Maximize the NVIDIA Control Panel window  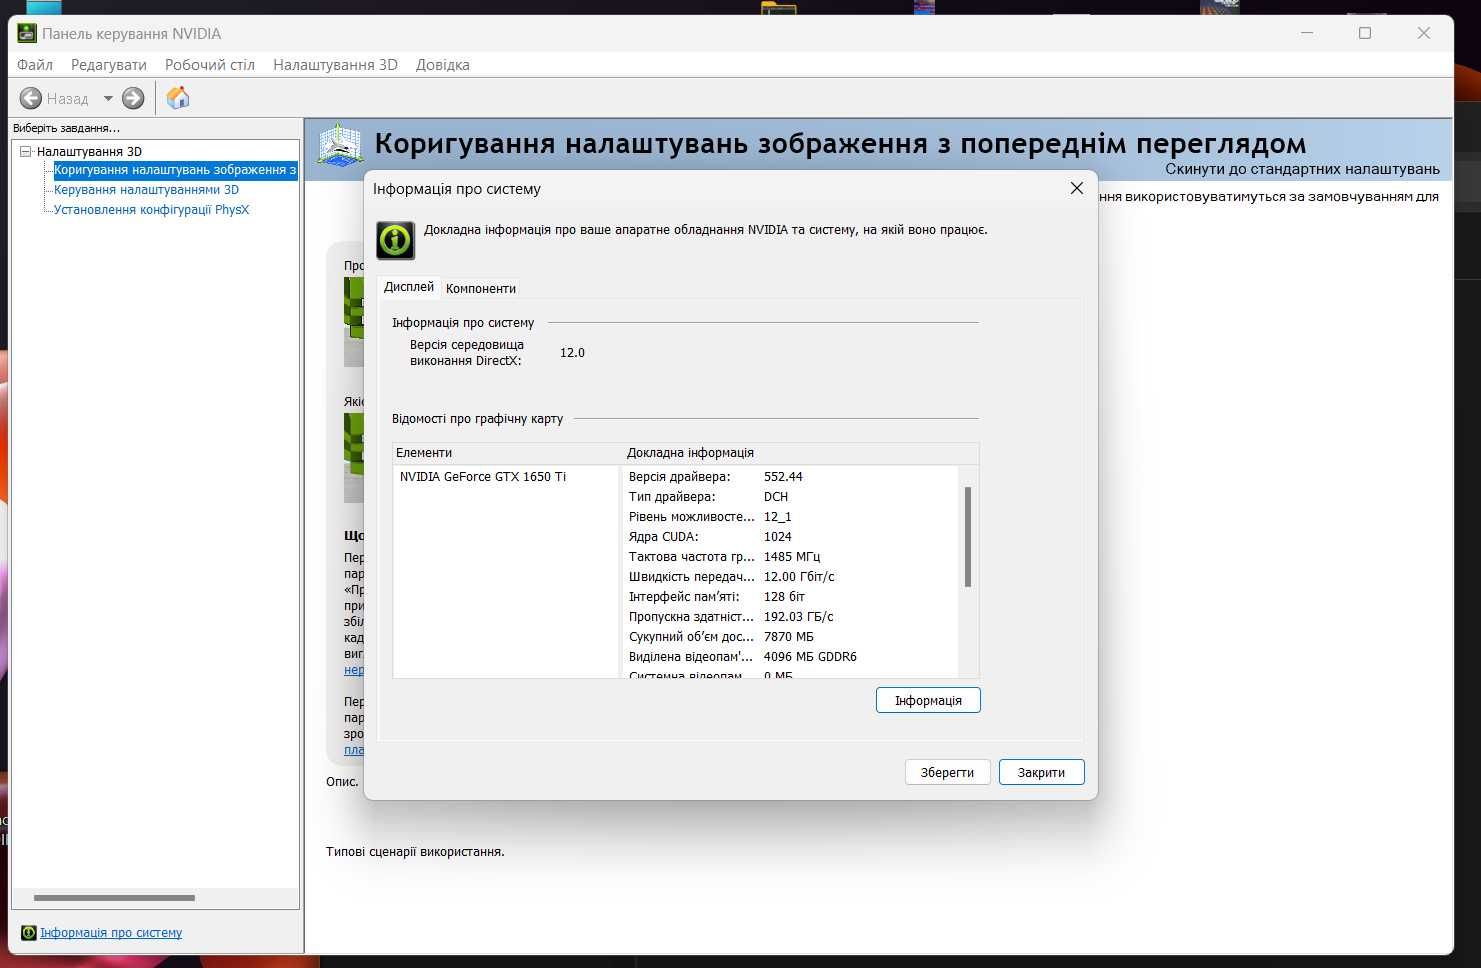click(1365, 33)
